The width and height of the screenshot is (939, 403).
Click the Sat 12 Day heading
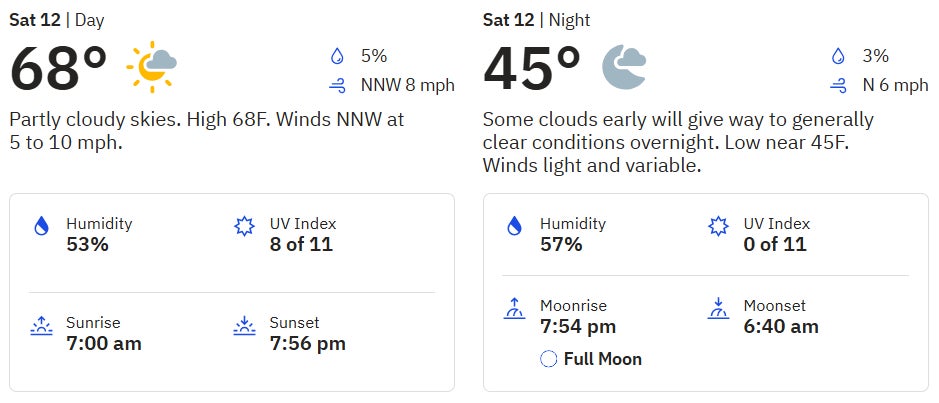(57, 20)
